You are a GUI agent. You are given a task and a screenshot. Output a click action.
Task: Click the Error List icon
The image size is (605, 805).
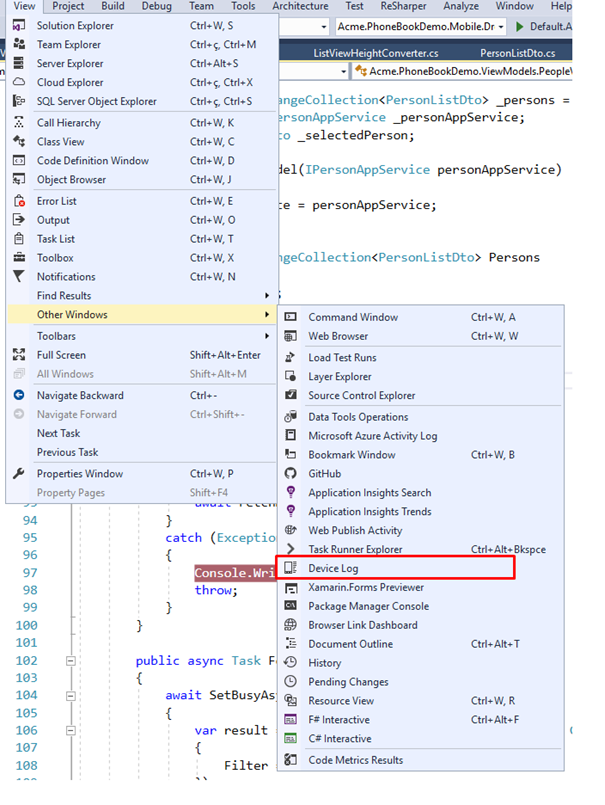tap(19, 201)
